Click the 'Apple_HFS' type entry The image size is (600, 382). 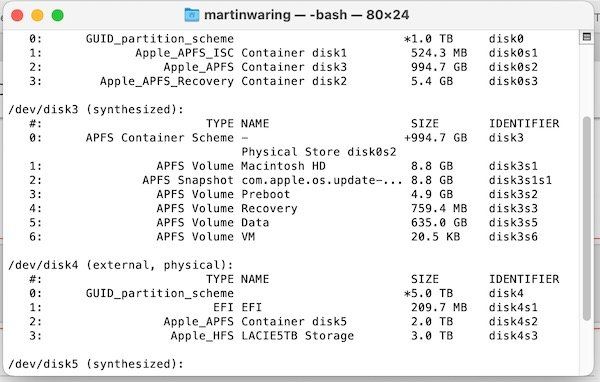pyautogui.click(x=202, y=336)
